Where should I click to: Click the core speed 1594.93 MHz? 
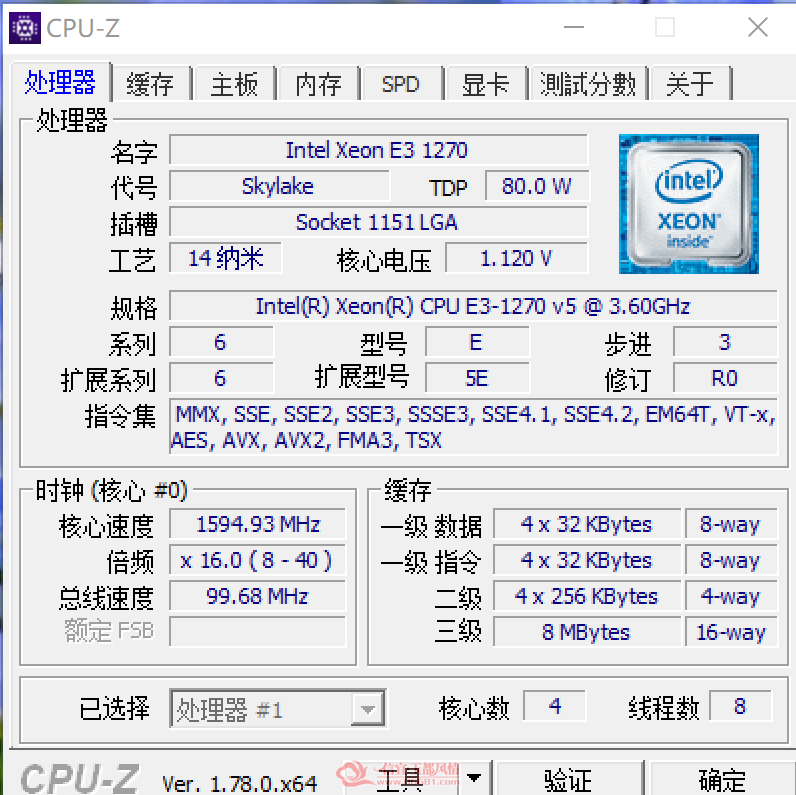[x=257, y=524]
